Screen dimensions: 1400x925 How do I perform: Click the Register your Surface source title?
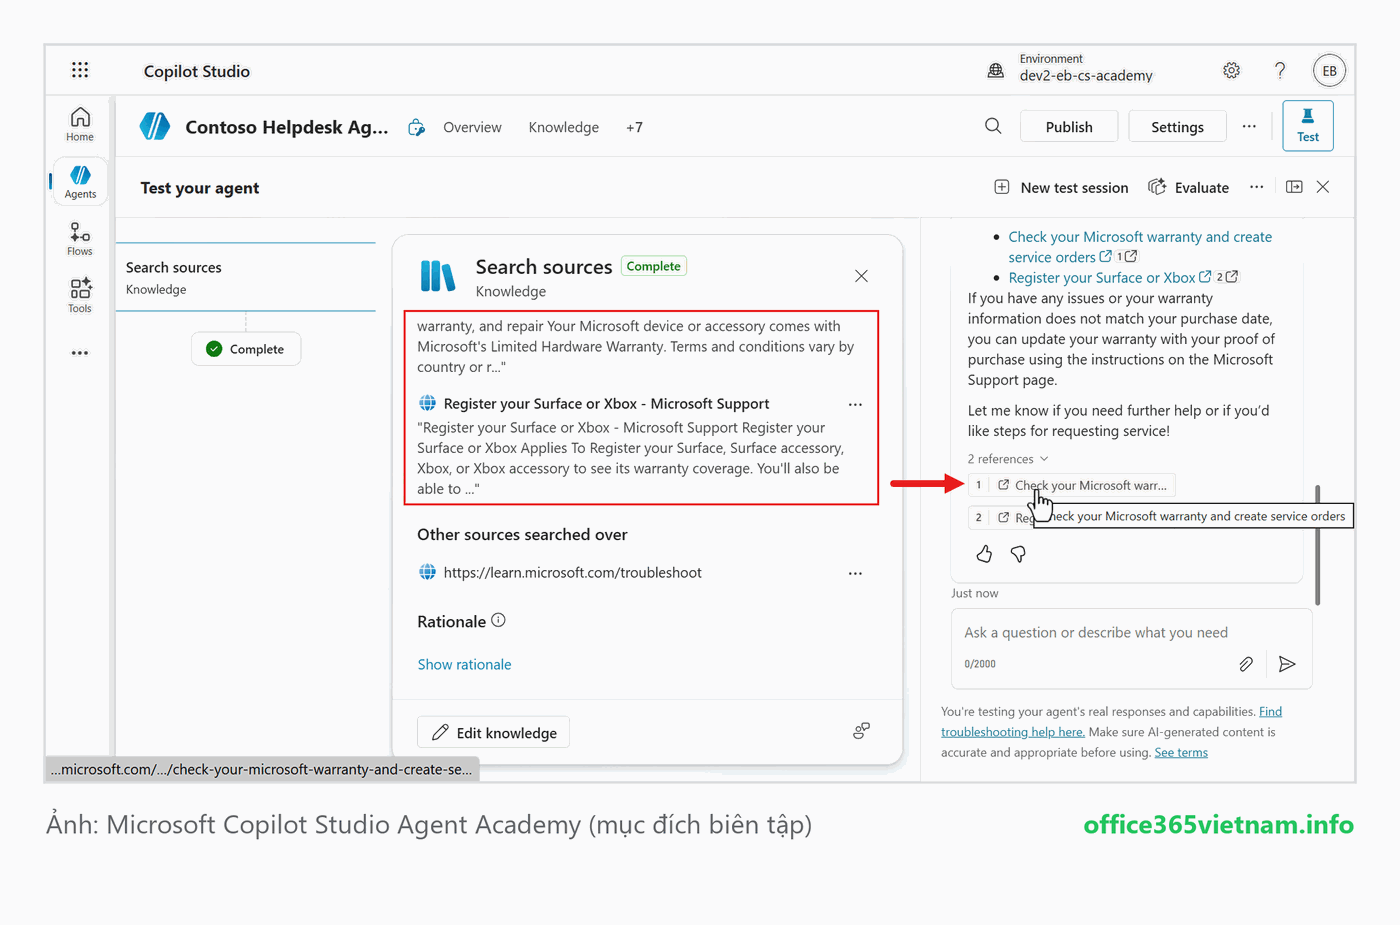pos(606,404)
